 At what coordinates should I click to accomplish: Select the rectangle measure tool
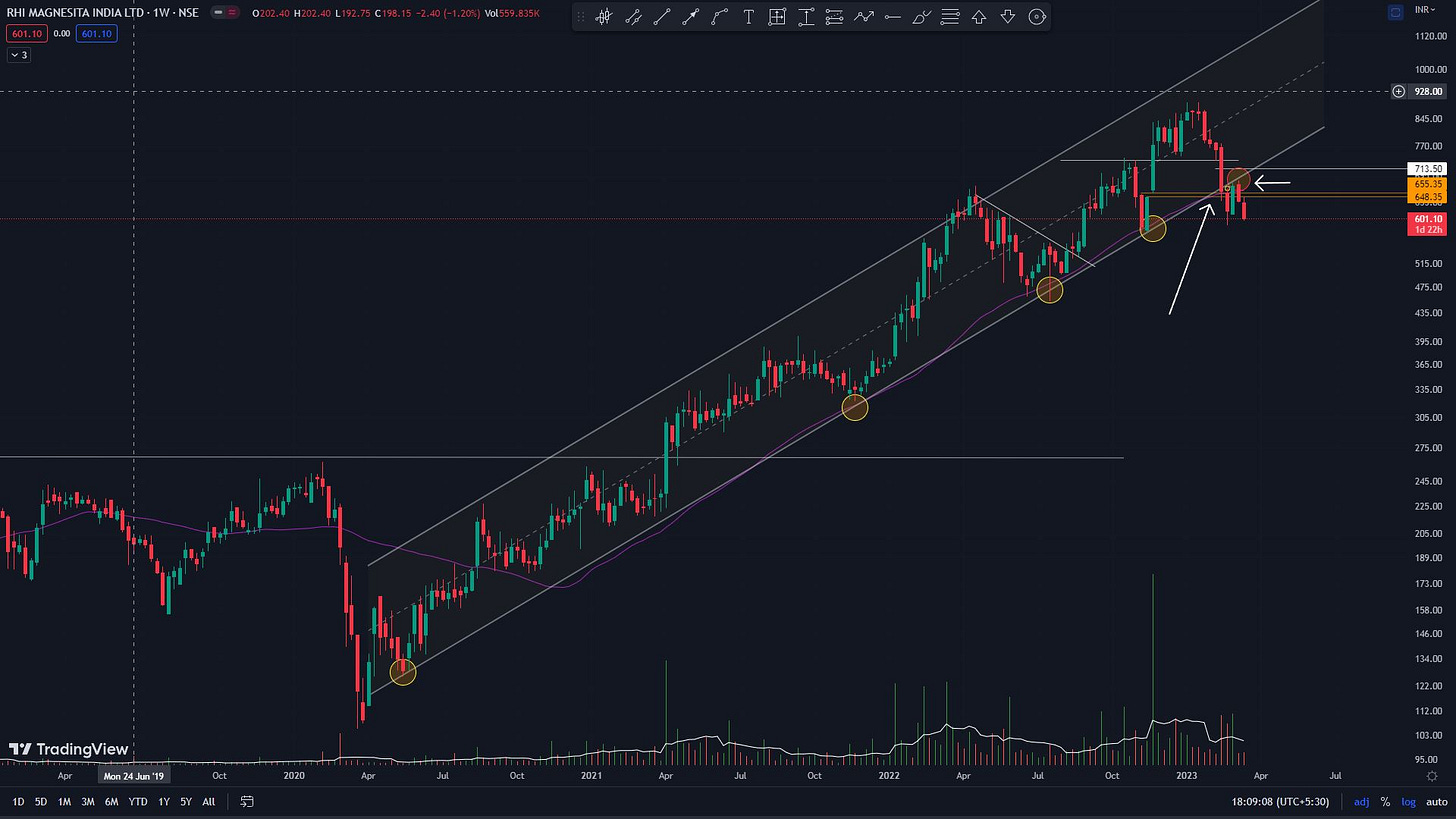point(777,17)
